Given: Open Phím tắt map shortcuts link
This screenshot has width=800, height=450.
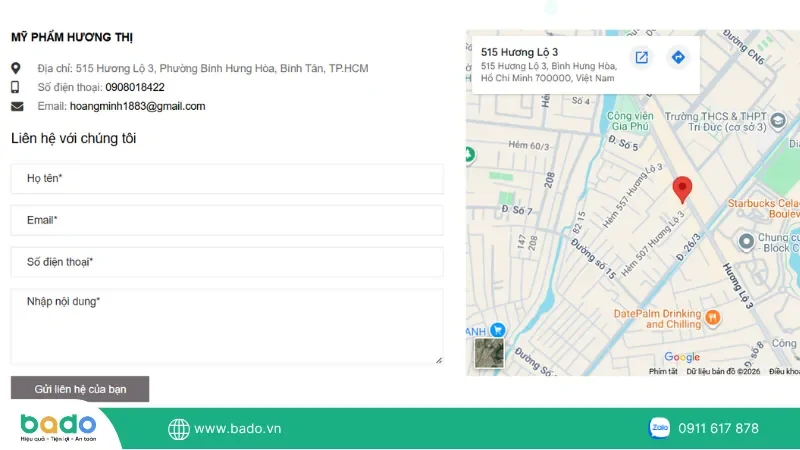Looking at the screenshot, I should (x=663, y=371).
